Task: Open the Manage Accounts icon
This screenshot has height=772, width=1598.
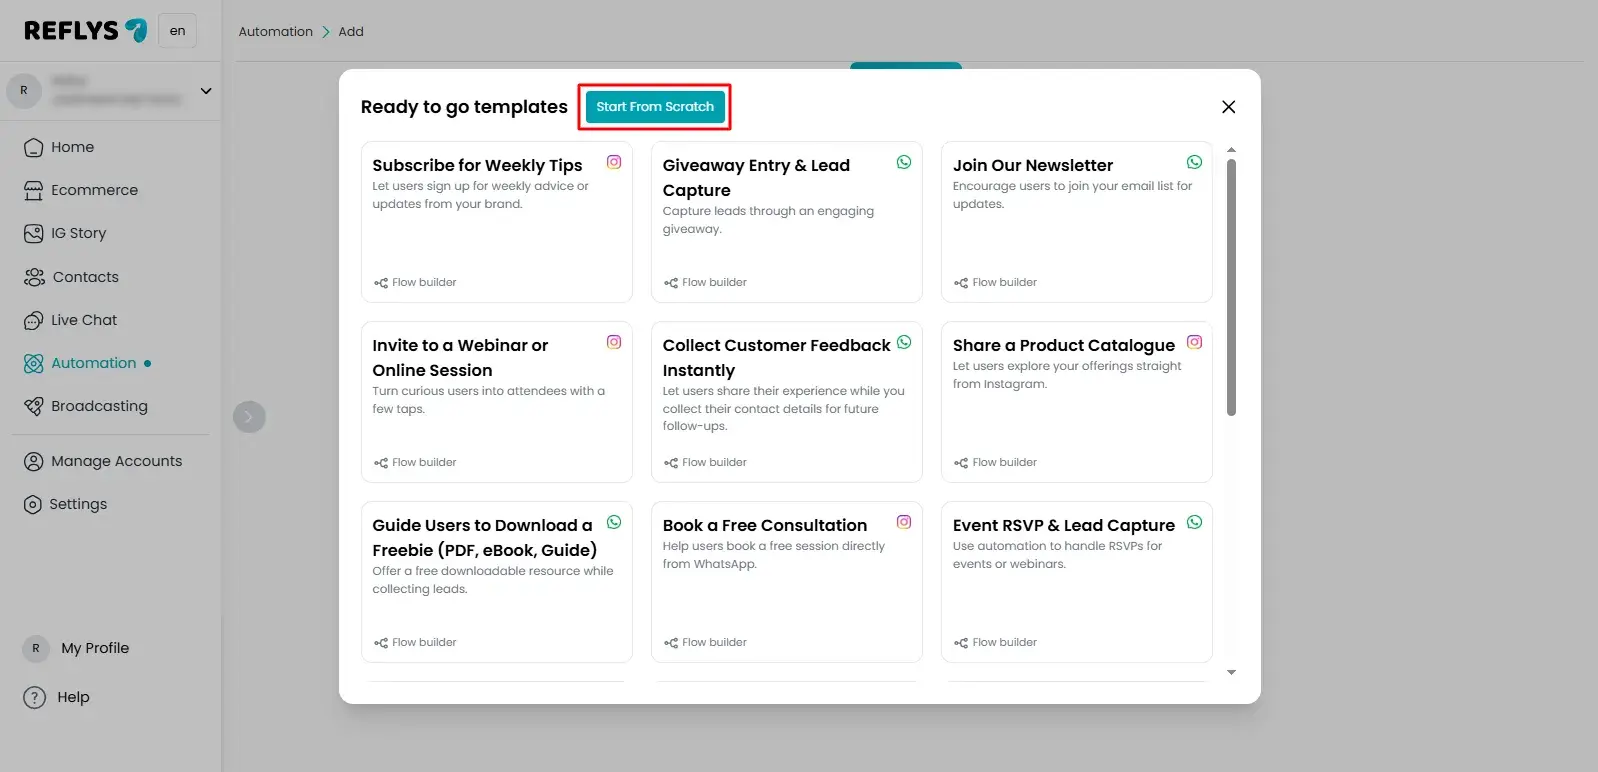Action: (34, 461)
